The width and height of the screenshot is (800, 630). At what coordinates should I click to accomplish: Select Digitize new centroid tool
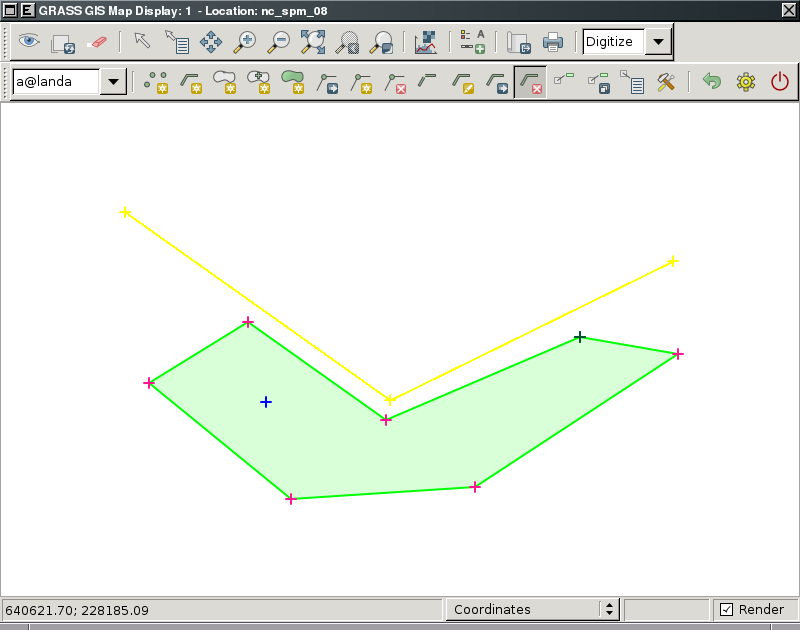click(259, 82)
